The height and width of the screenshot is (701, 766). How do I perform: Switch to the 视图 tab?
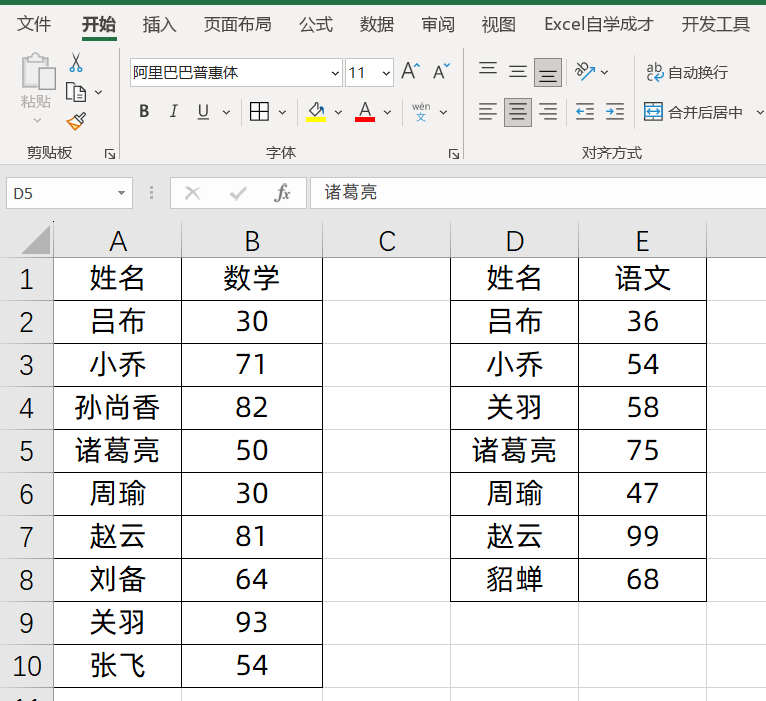(x=498, y=24)
